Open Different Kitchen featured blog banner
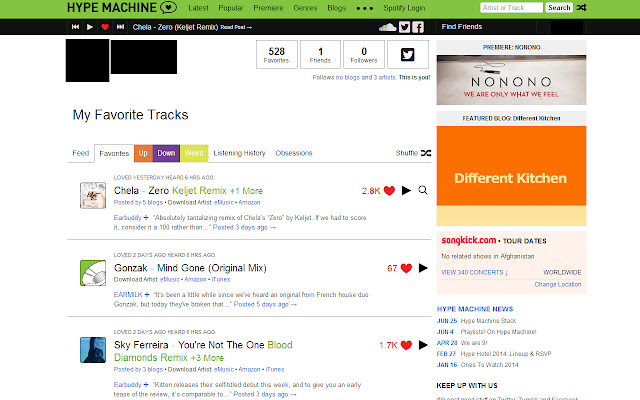 point(511,176)
